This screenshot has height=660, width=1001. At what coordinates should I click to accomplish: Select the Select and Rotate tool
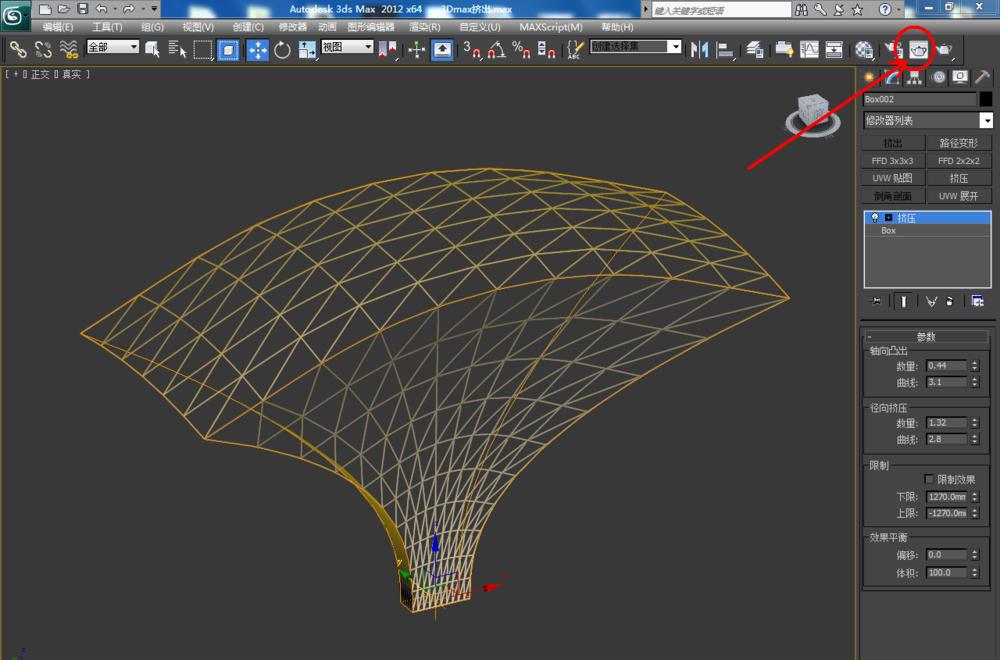pos(284,50)
